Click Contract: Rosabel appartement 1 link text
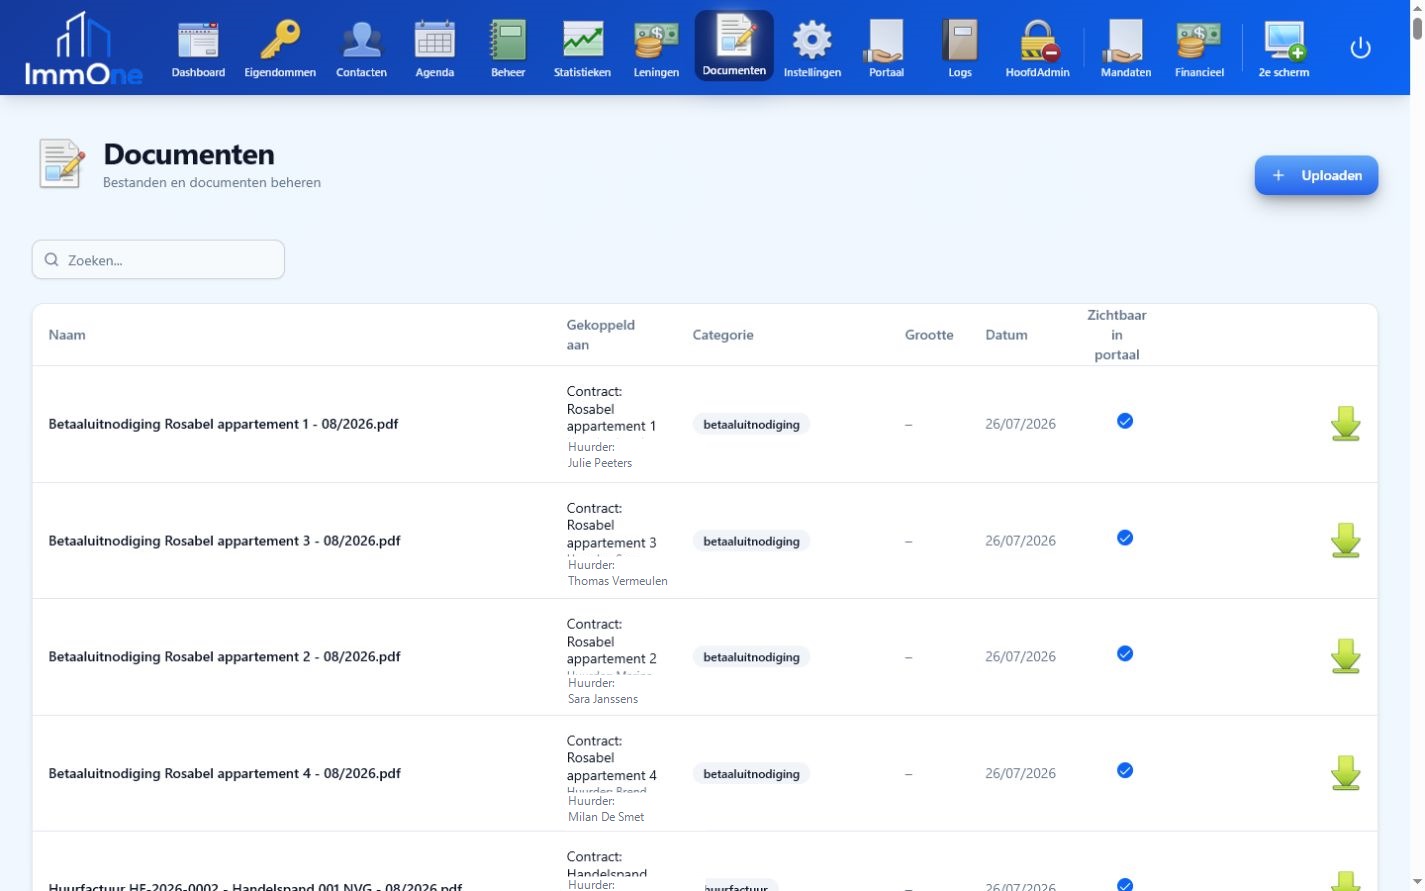The height and width of the screenshot is (891, 1425). click(611, 409)
